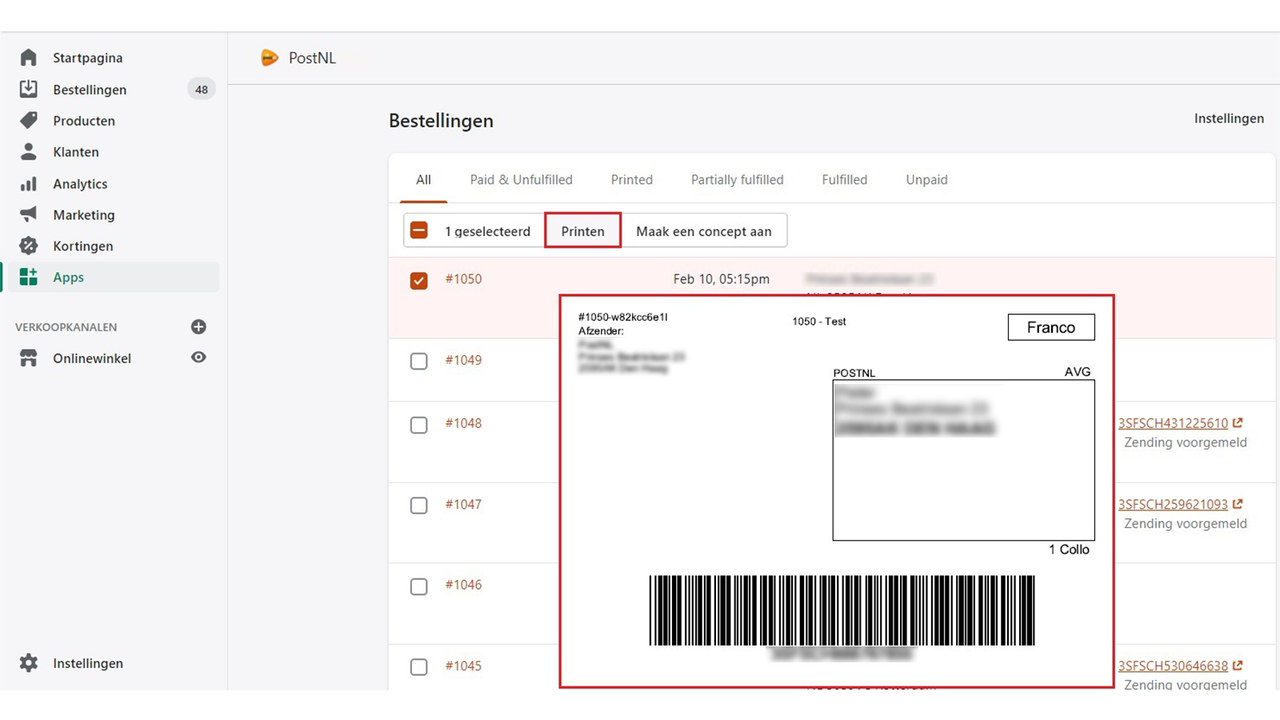The height and width of the screenshot is (720, 1280).
Task: Open Apps in the sidebar
Action: tap(68, 277)
